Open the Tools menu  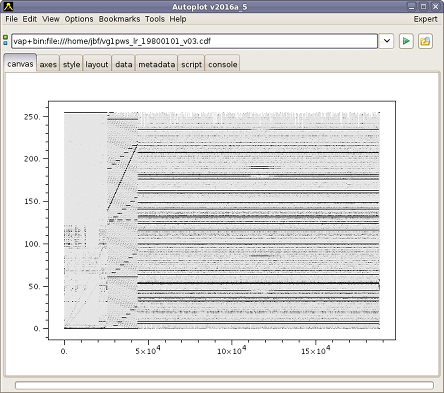tap(155, 19)
